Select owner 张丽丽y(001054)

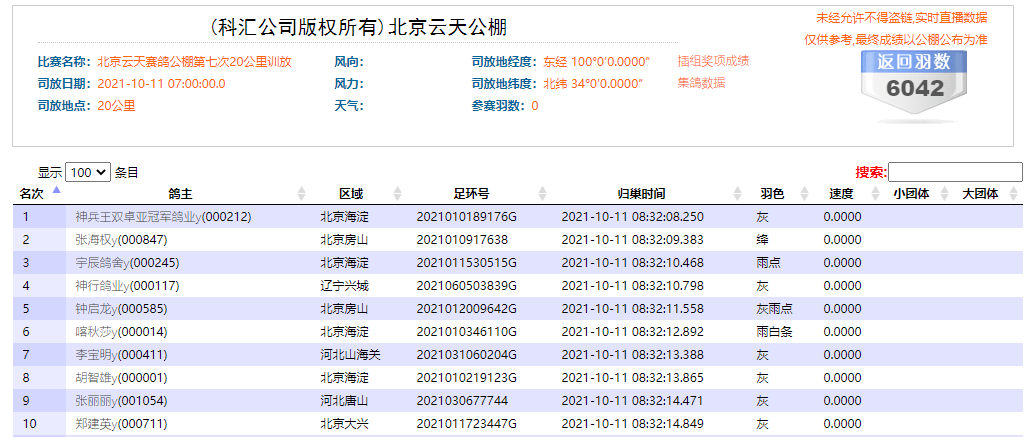[x=121, y=401]
